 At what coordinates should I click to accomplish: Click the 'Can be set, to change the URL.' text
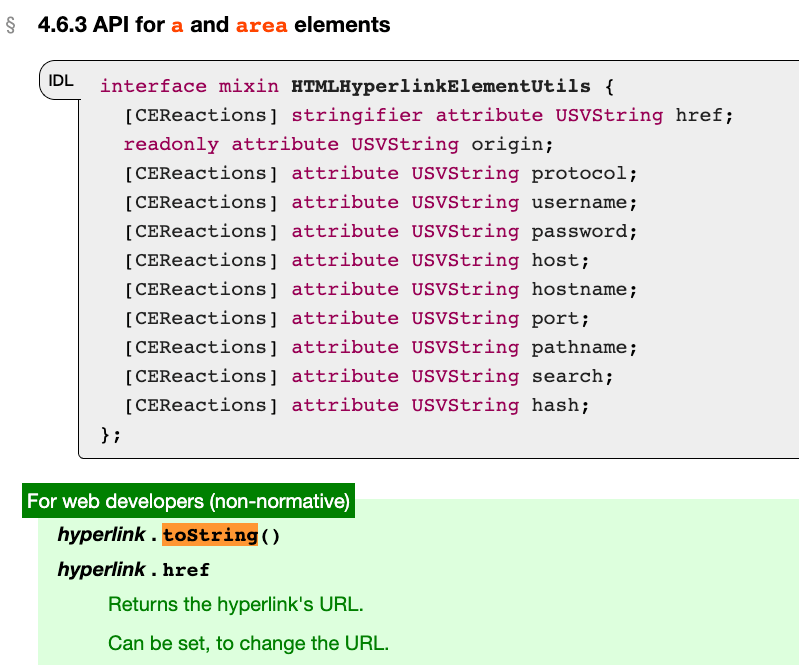[249, 643]
